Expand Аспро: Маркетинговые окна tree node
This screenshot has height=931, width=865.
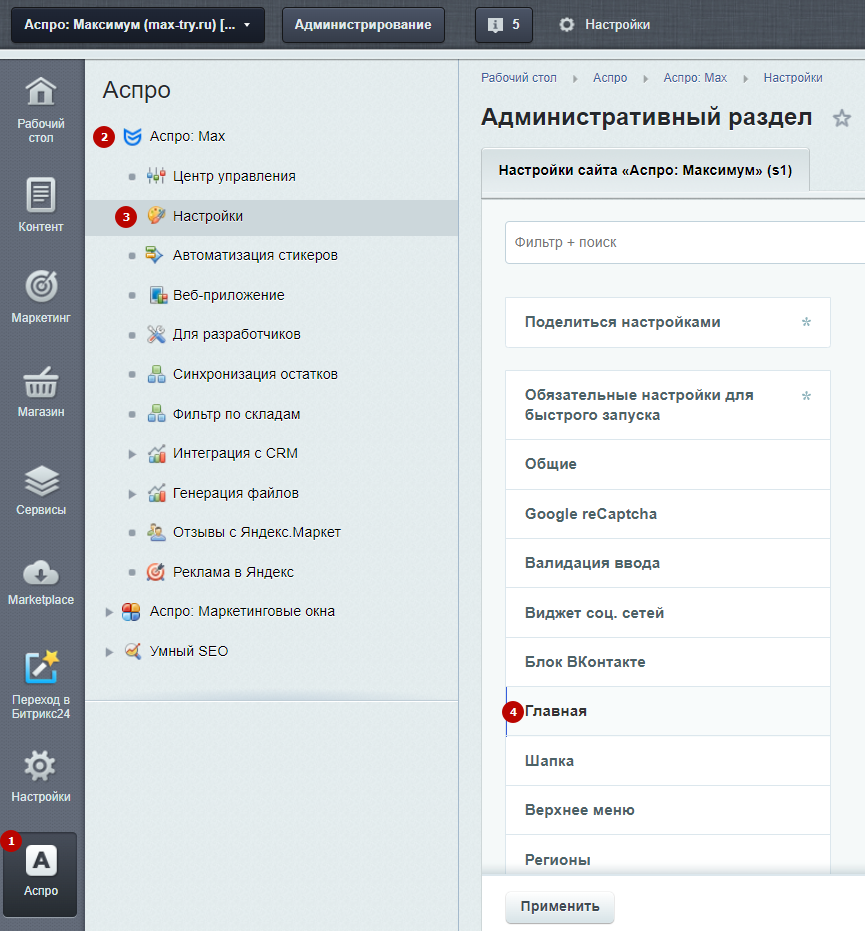point(109,612)
